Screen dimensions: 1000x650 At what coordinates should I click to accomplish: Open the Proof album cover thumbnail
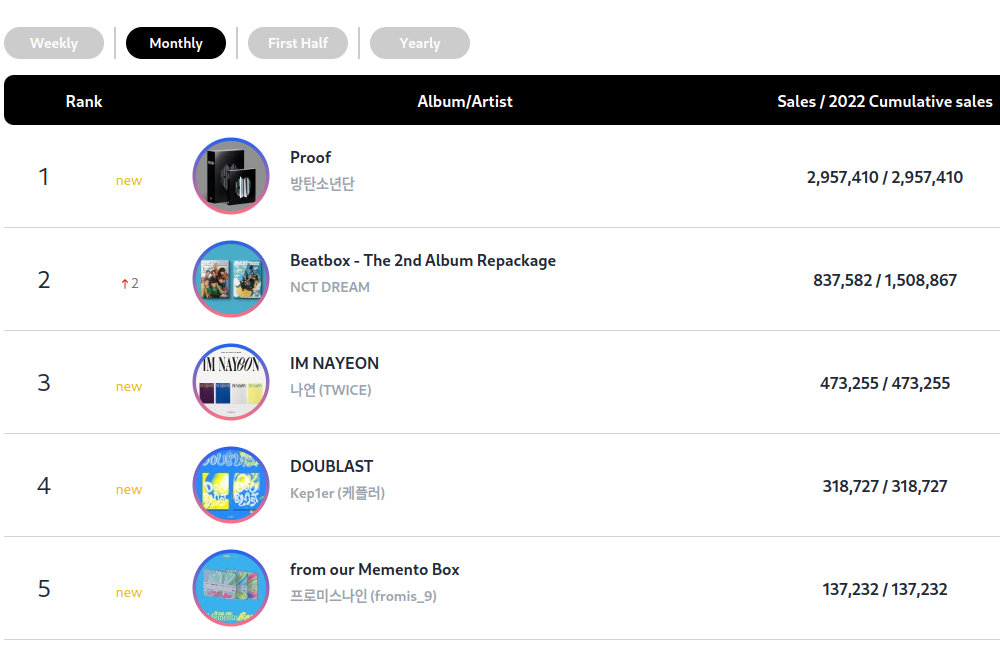(231, 176)
